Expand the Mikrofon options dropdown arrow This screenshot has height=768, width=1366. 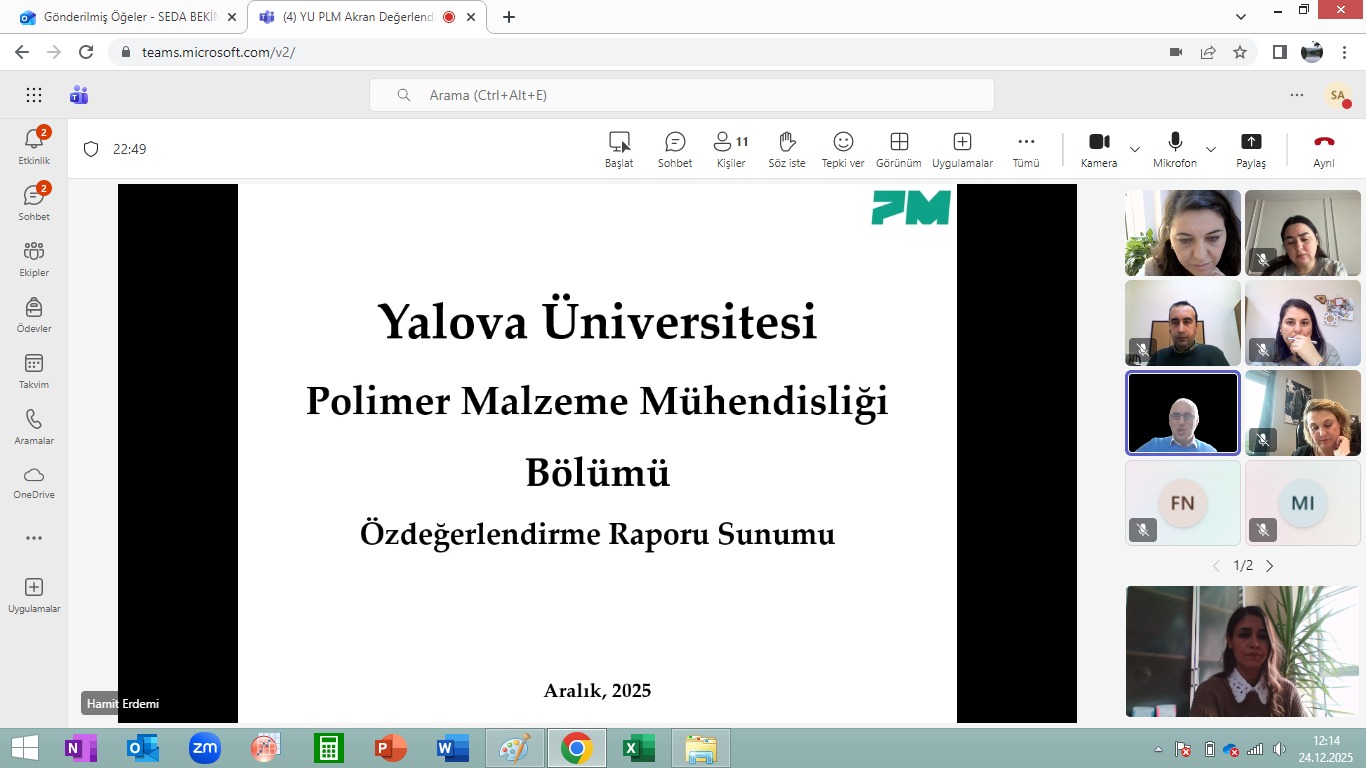click(1211, 149)
